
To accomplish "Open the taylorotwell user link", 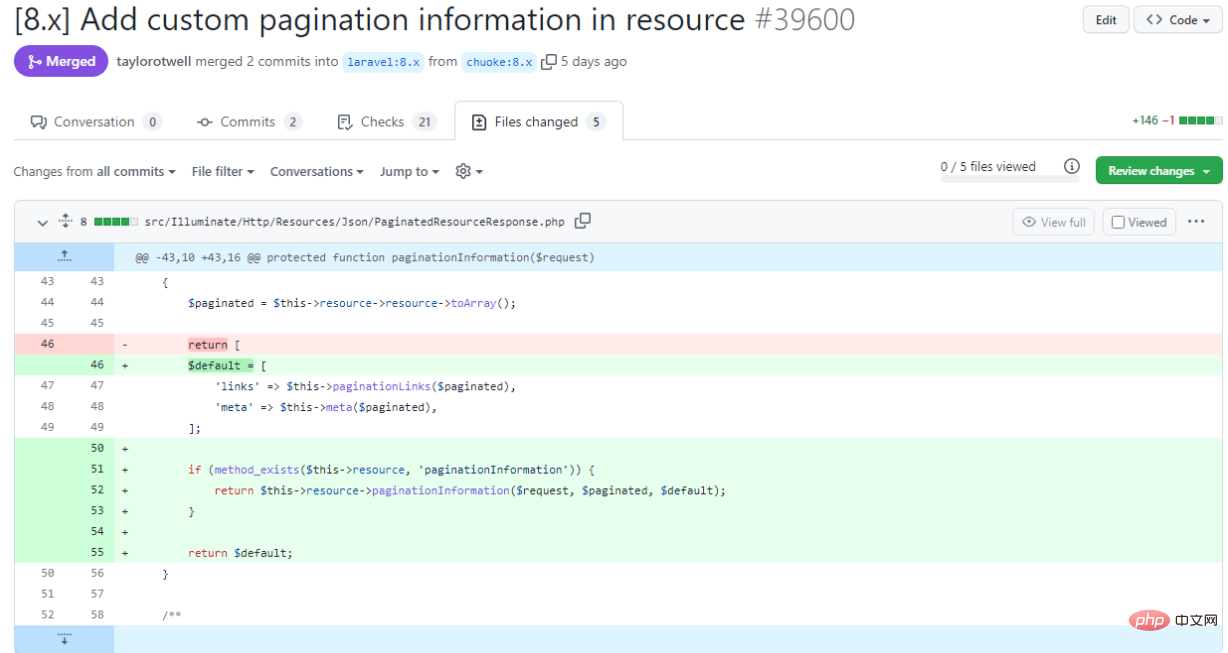I will (x=154, y=62).
